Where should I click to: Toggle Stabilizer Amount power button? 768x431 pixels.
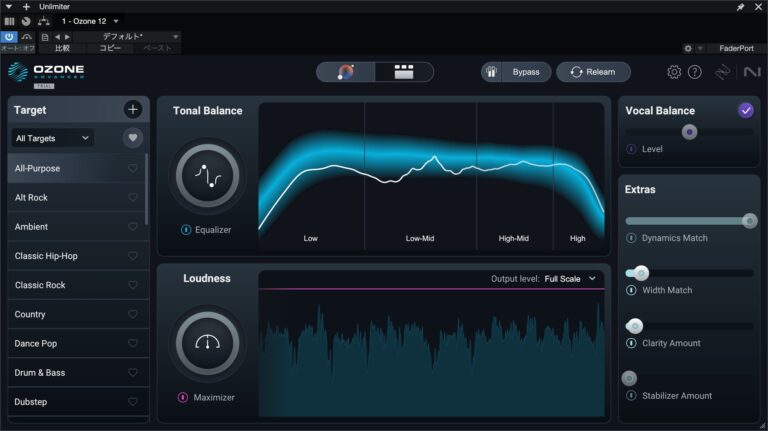(x=631, y=396)
